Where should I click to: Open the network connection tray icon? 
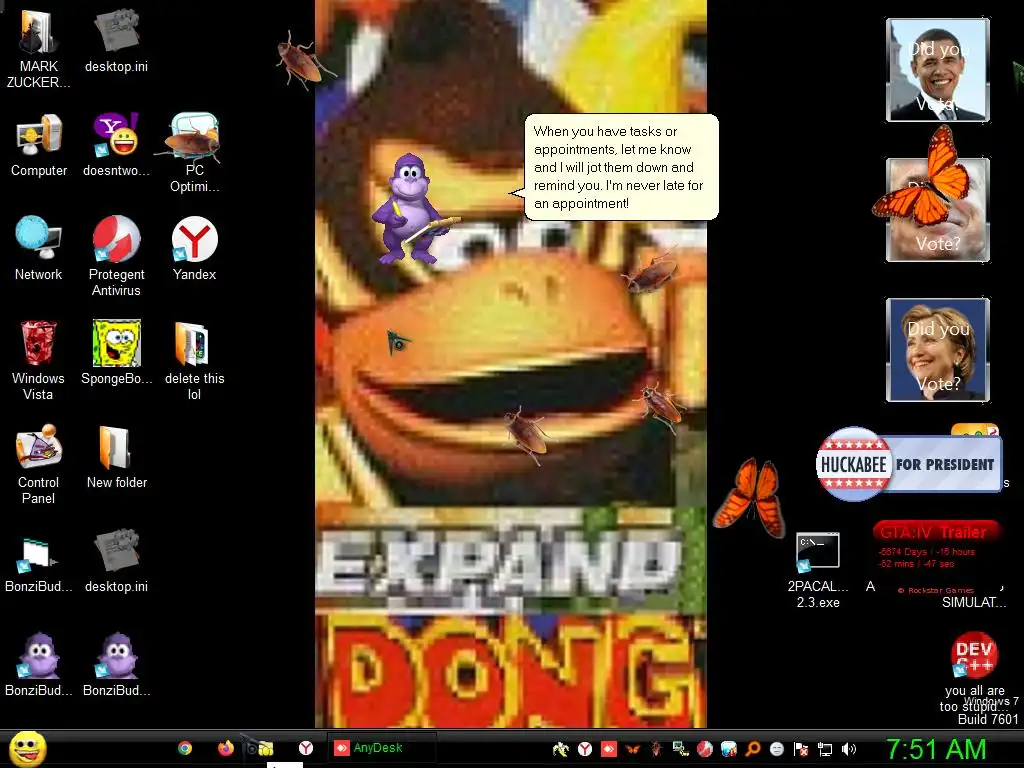coord(825,750)
